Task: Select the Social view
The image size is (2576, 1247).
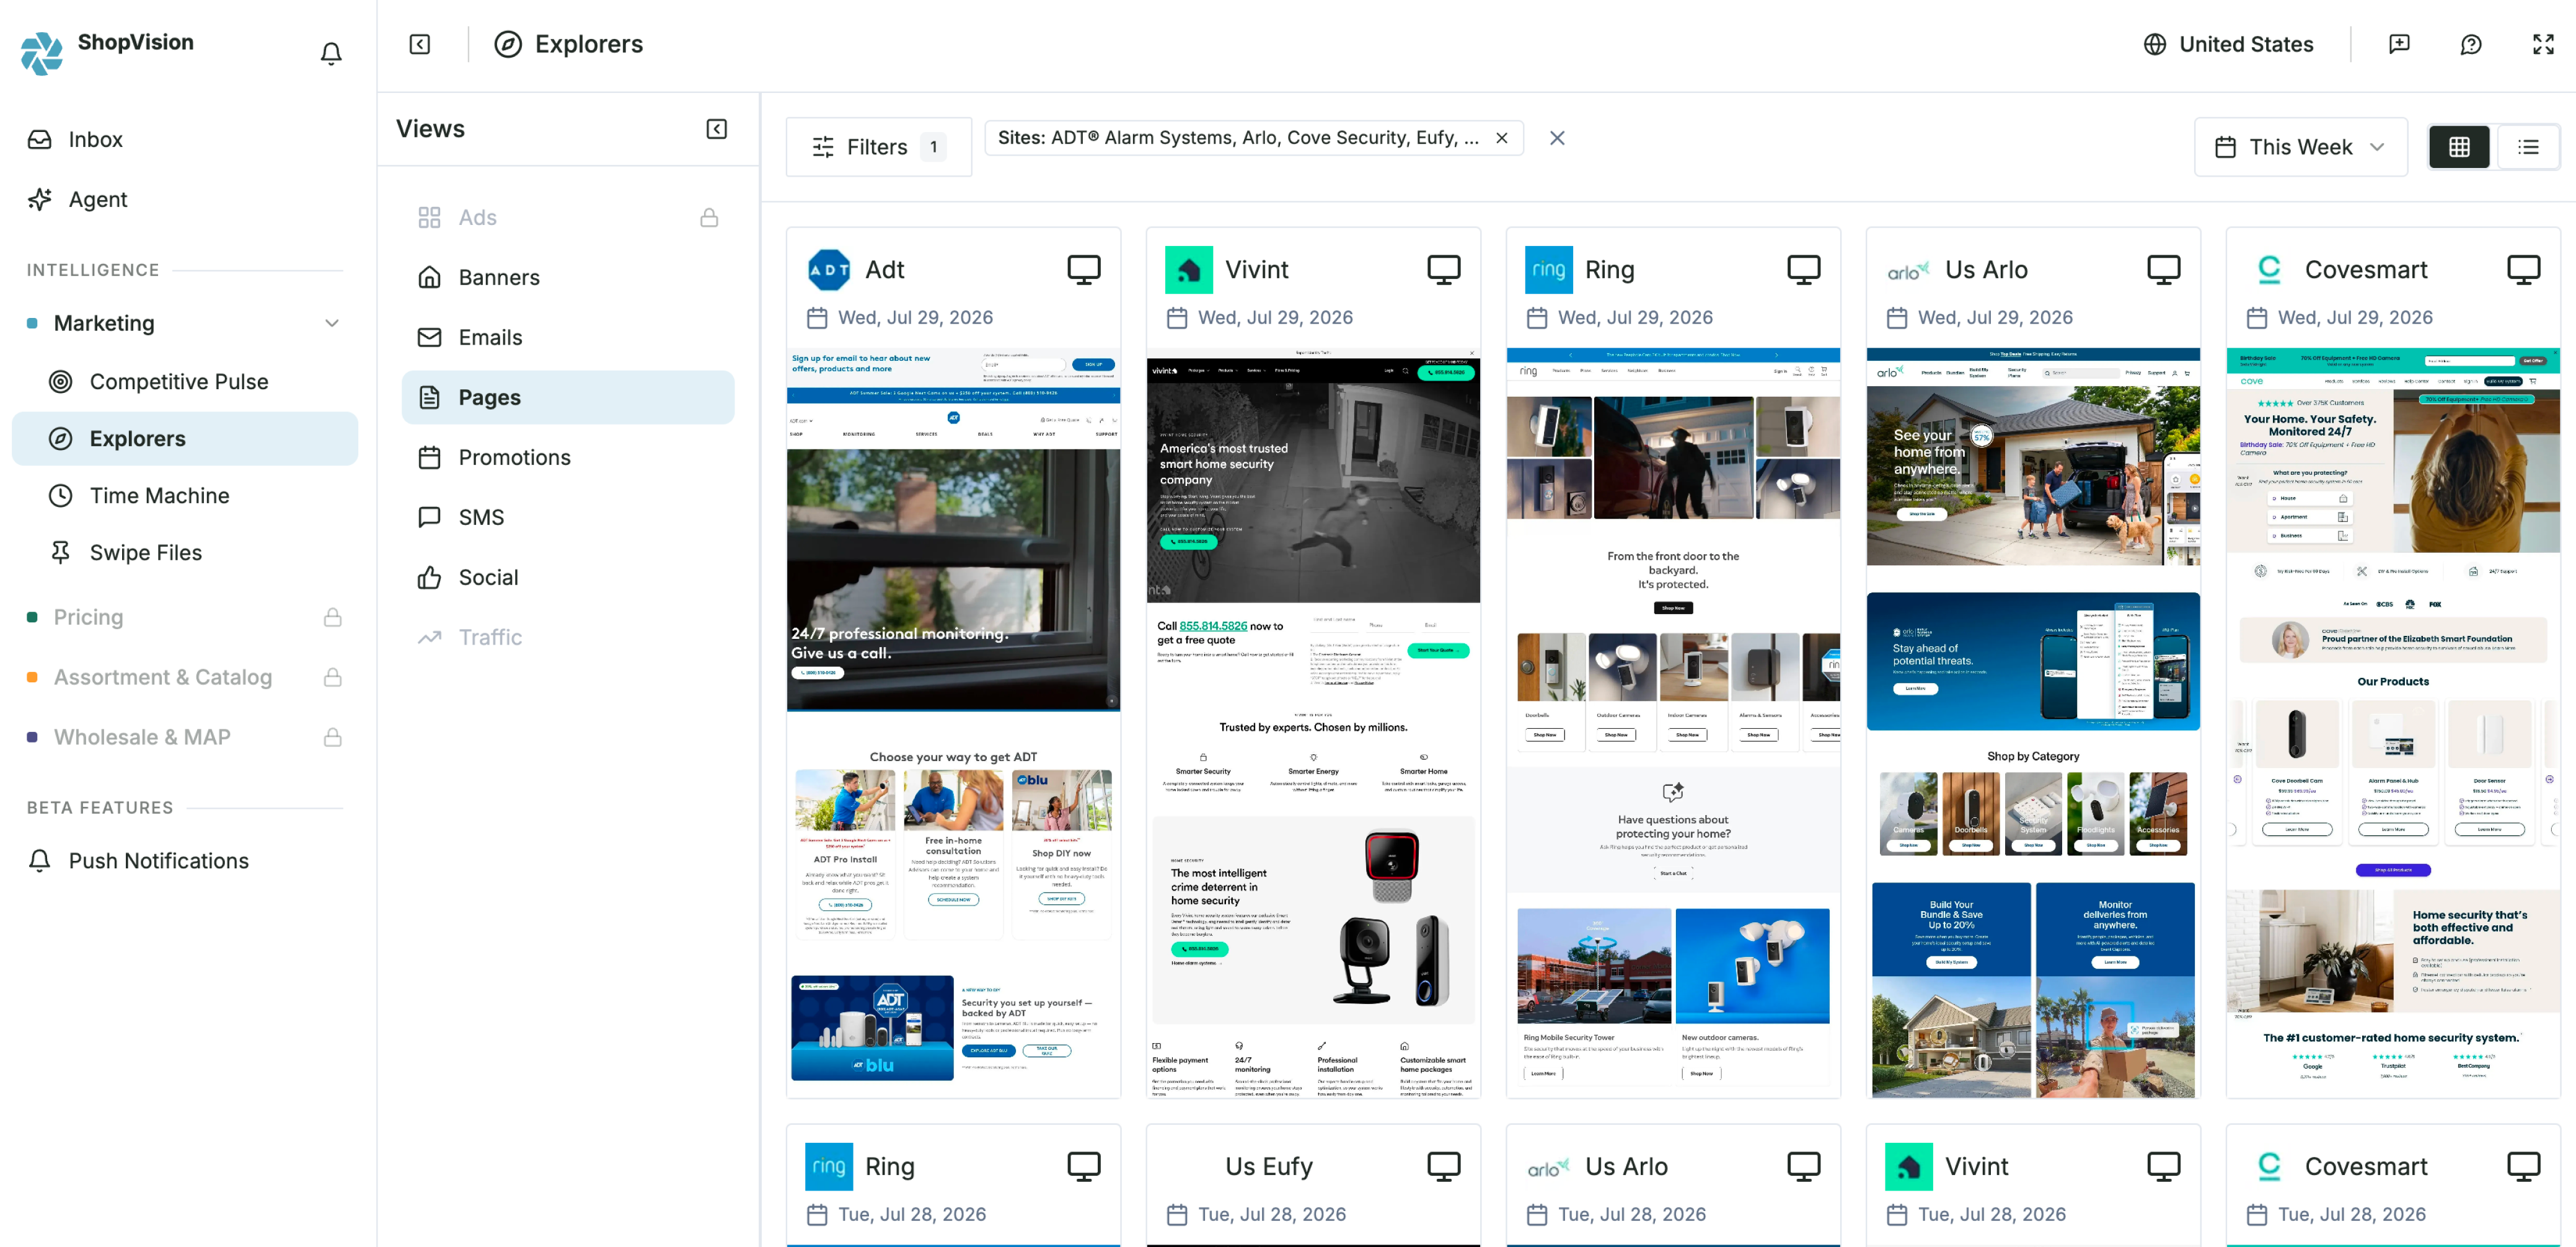Action: point(568,577)
